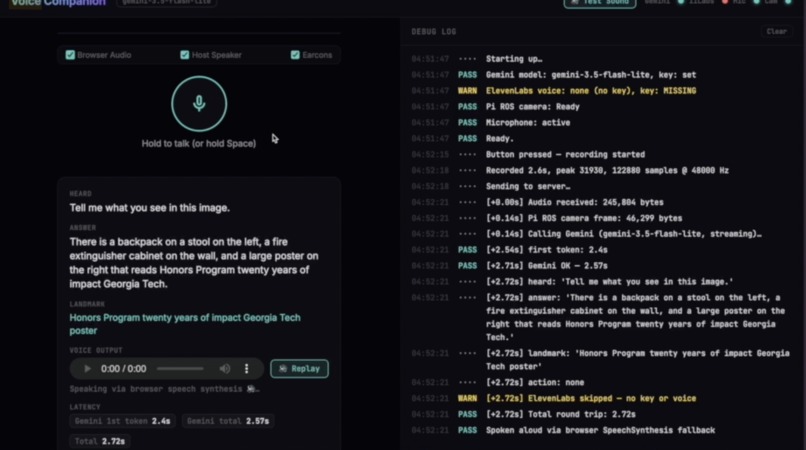Click the "Total round trip: 2.72s" log line
806x450 pixels.
(560, 414)
